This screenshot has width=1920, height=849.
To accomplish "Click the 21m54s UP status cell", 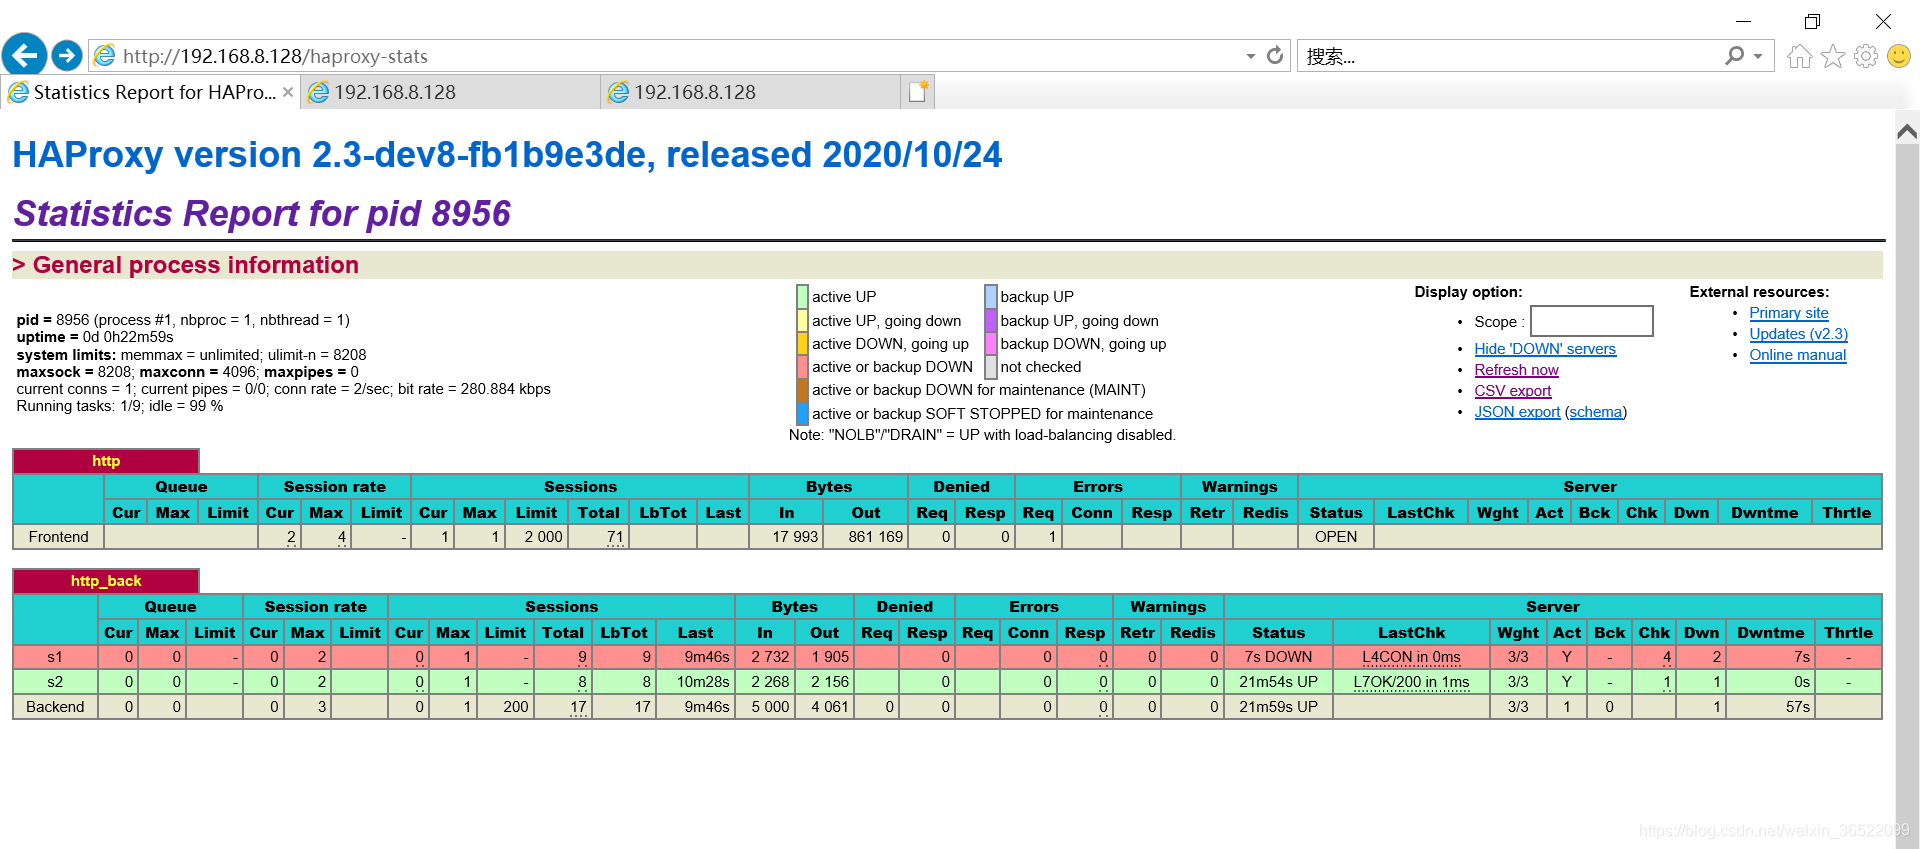I will coord(1278,682).
